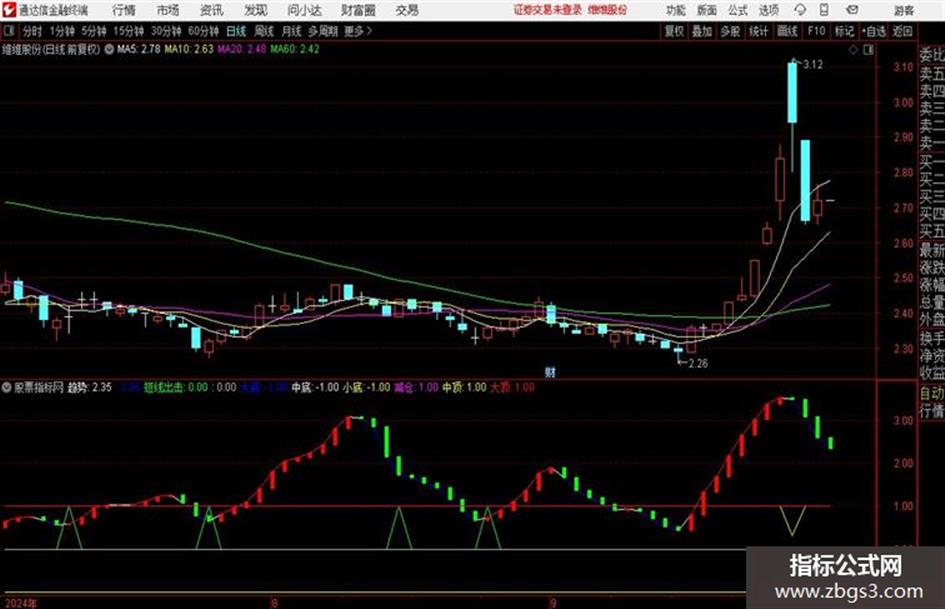Image resolution: width=945 pixels, height=609 pixels.
Task: Select the 多周期 multi-period tab
Action: 323,31
